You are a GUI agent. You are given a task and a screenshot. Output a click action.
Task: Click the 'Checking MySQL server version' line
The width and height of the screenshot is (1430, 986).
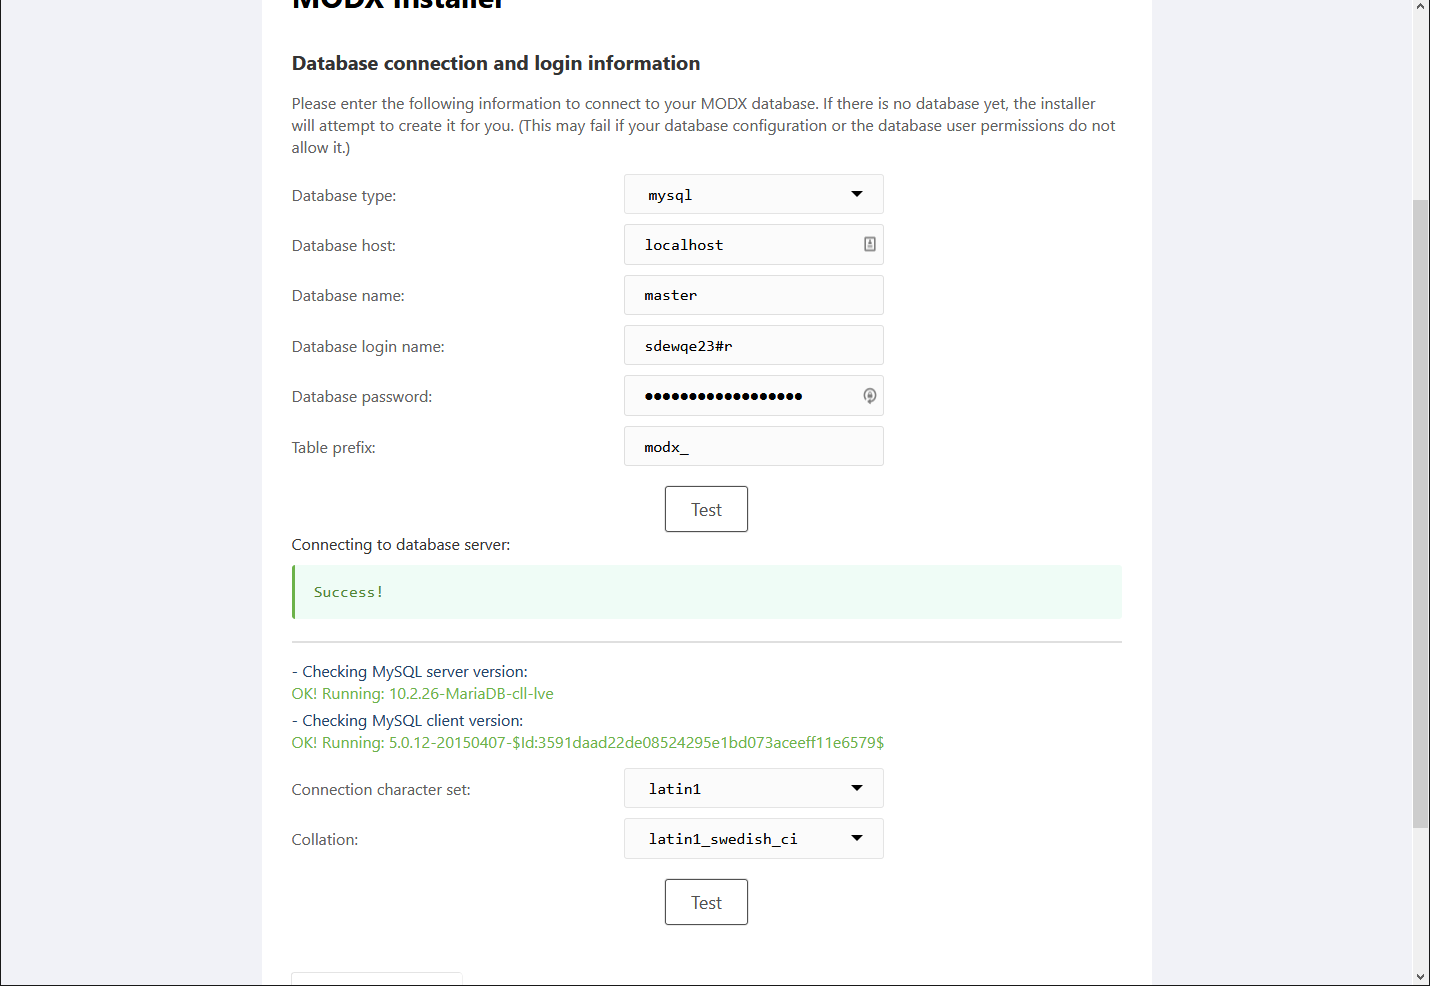tap(410, 672)
